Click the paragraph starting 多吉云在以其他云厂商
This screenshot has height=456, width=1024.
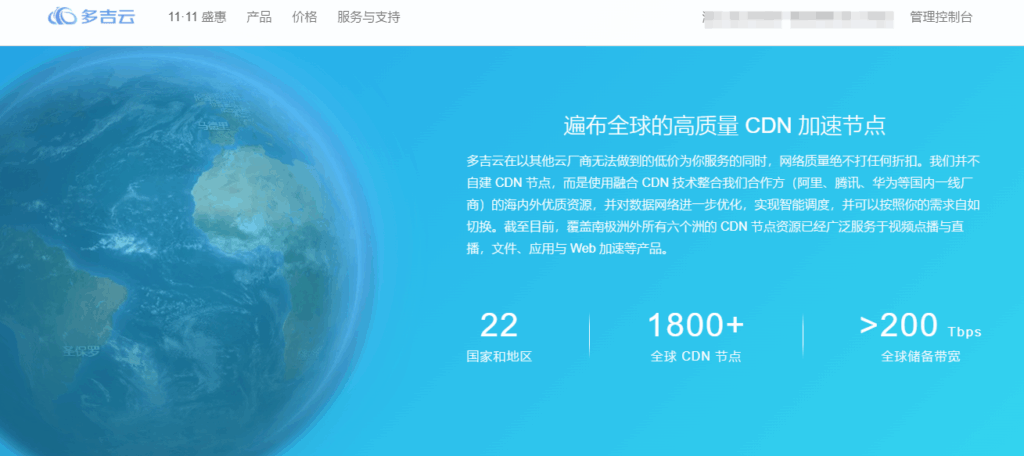point(724,204)
